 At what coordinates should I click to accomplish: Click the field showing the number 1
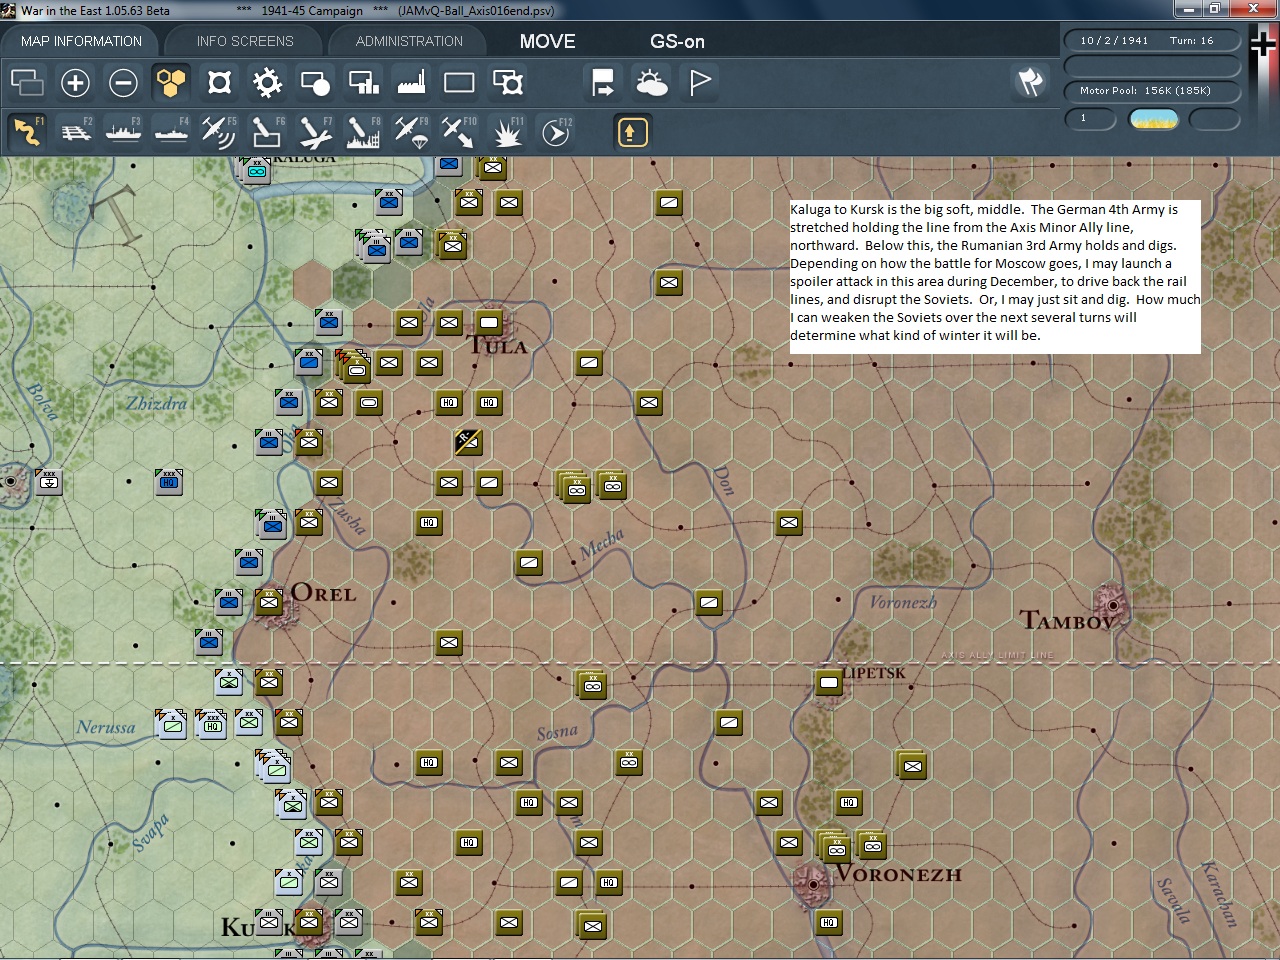1091,119
